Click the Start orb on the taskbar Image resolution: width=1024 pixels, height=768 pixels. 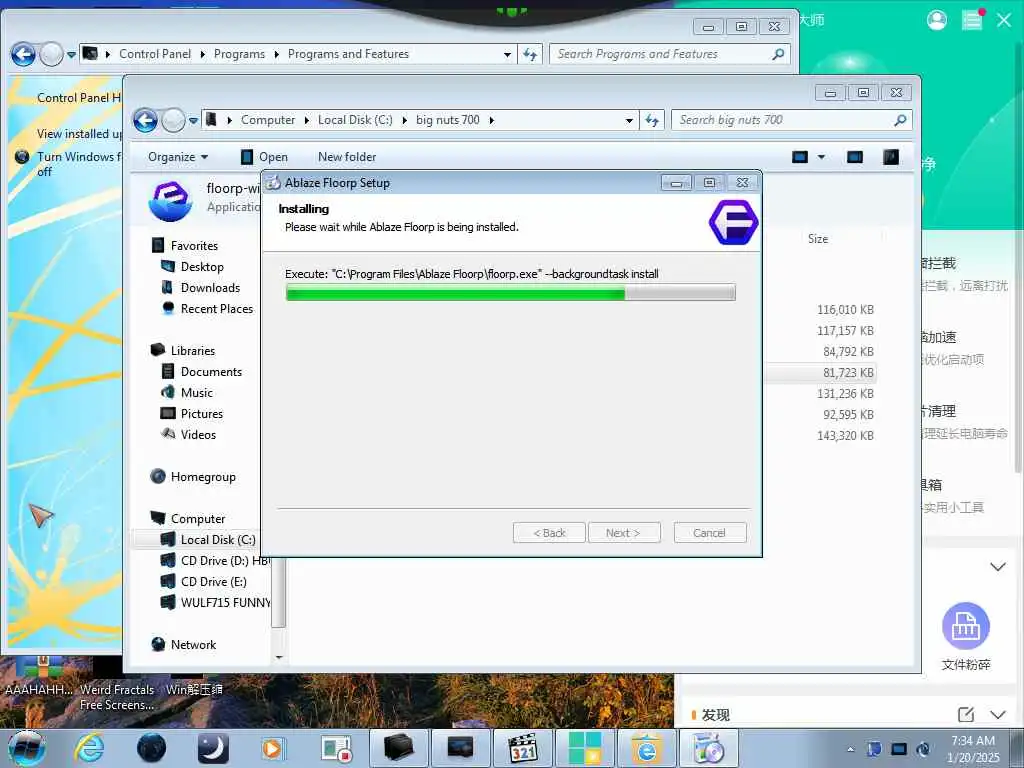coord(27,748)
